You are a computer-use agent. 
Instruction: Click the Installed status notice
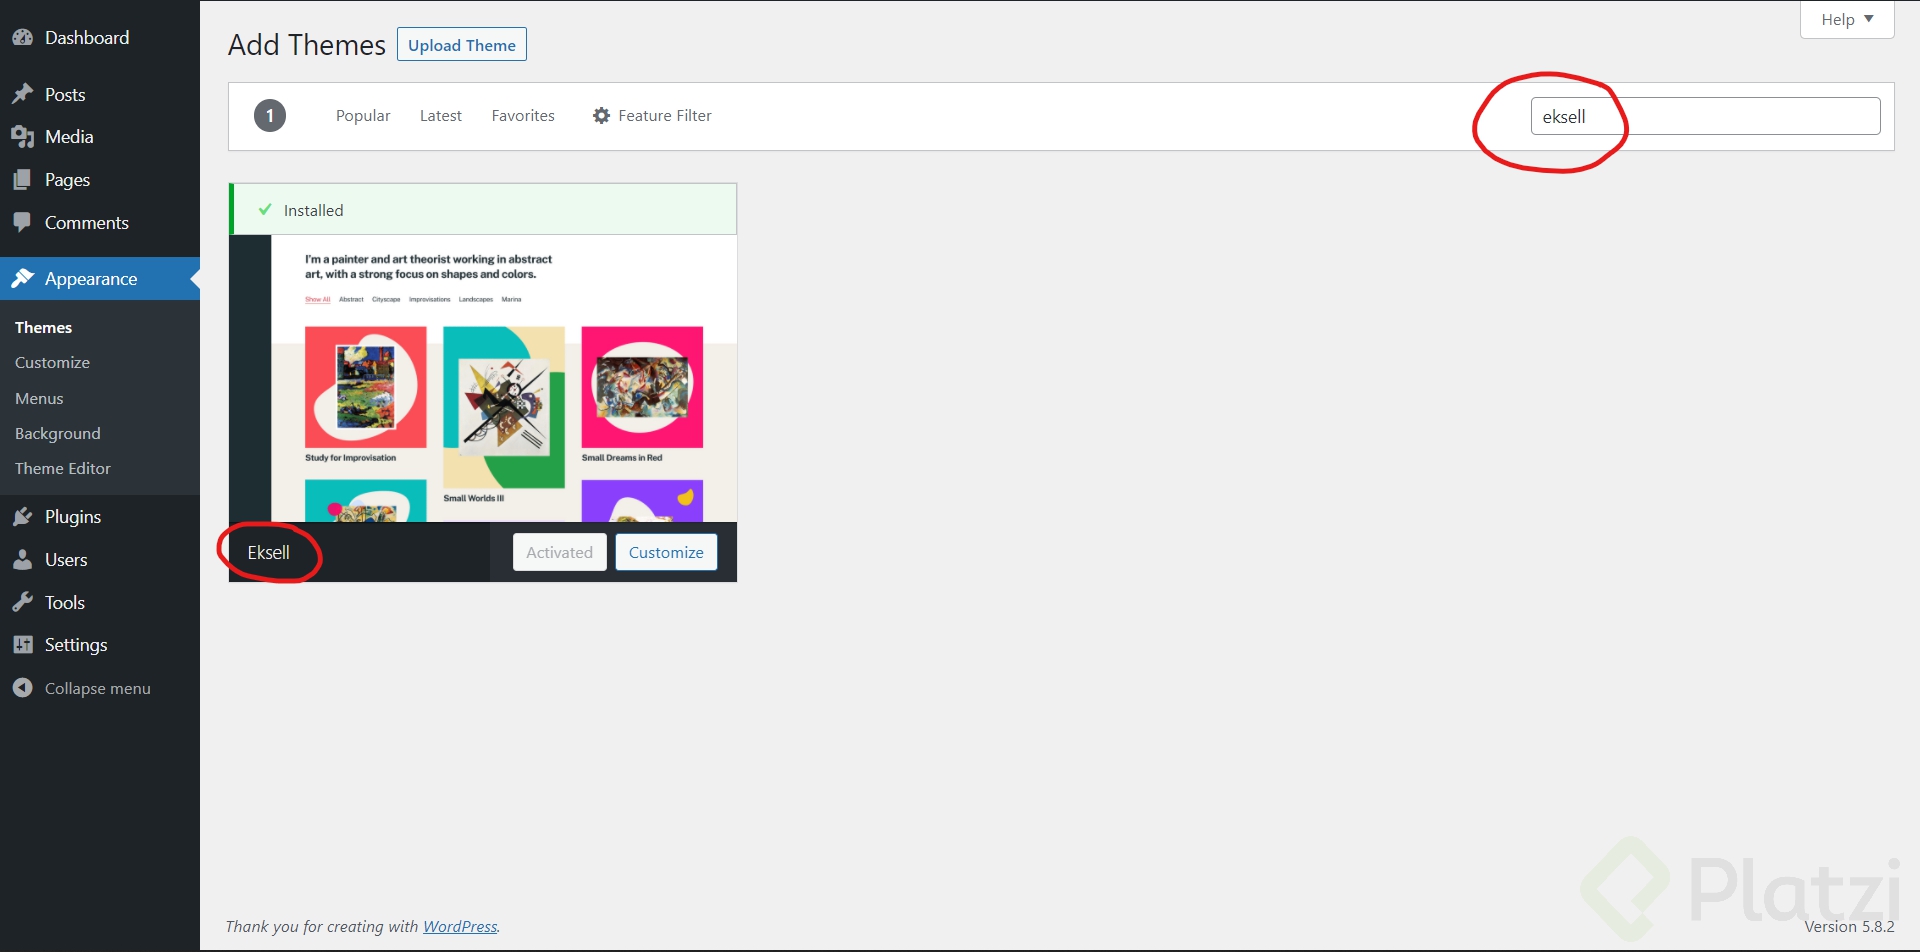[483, 210]
